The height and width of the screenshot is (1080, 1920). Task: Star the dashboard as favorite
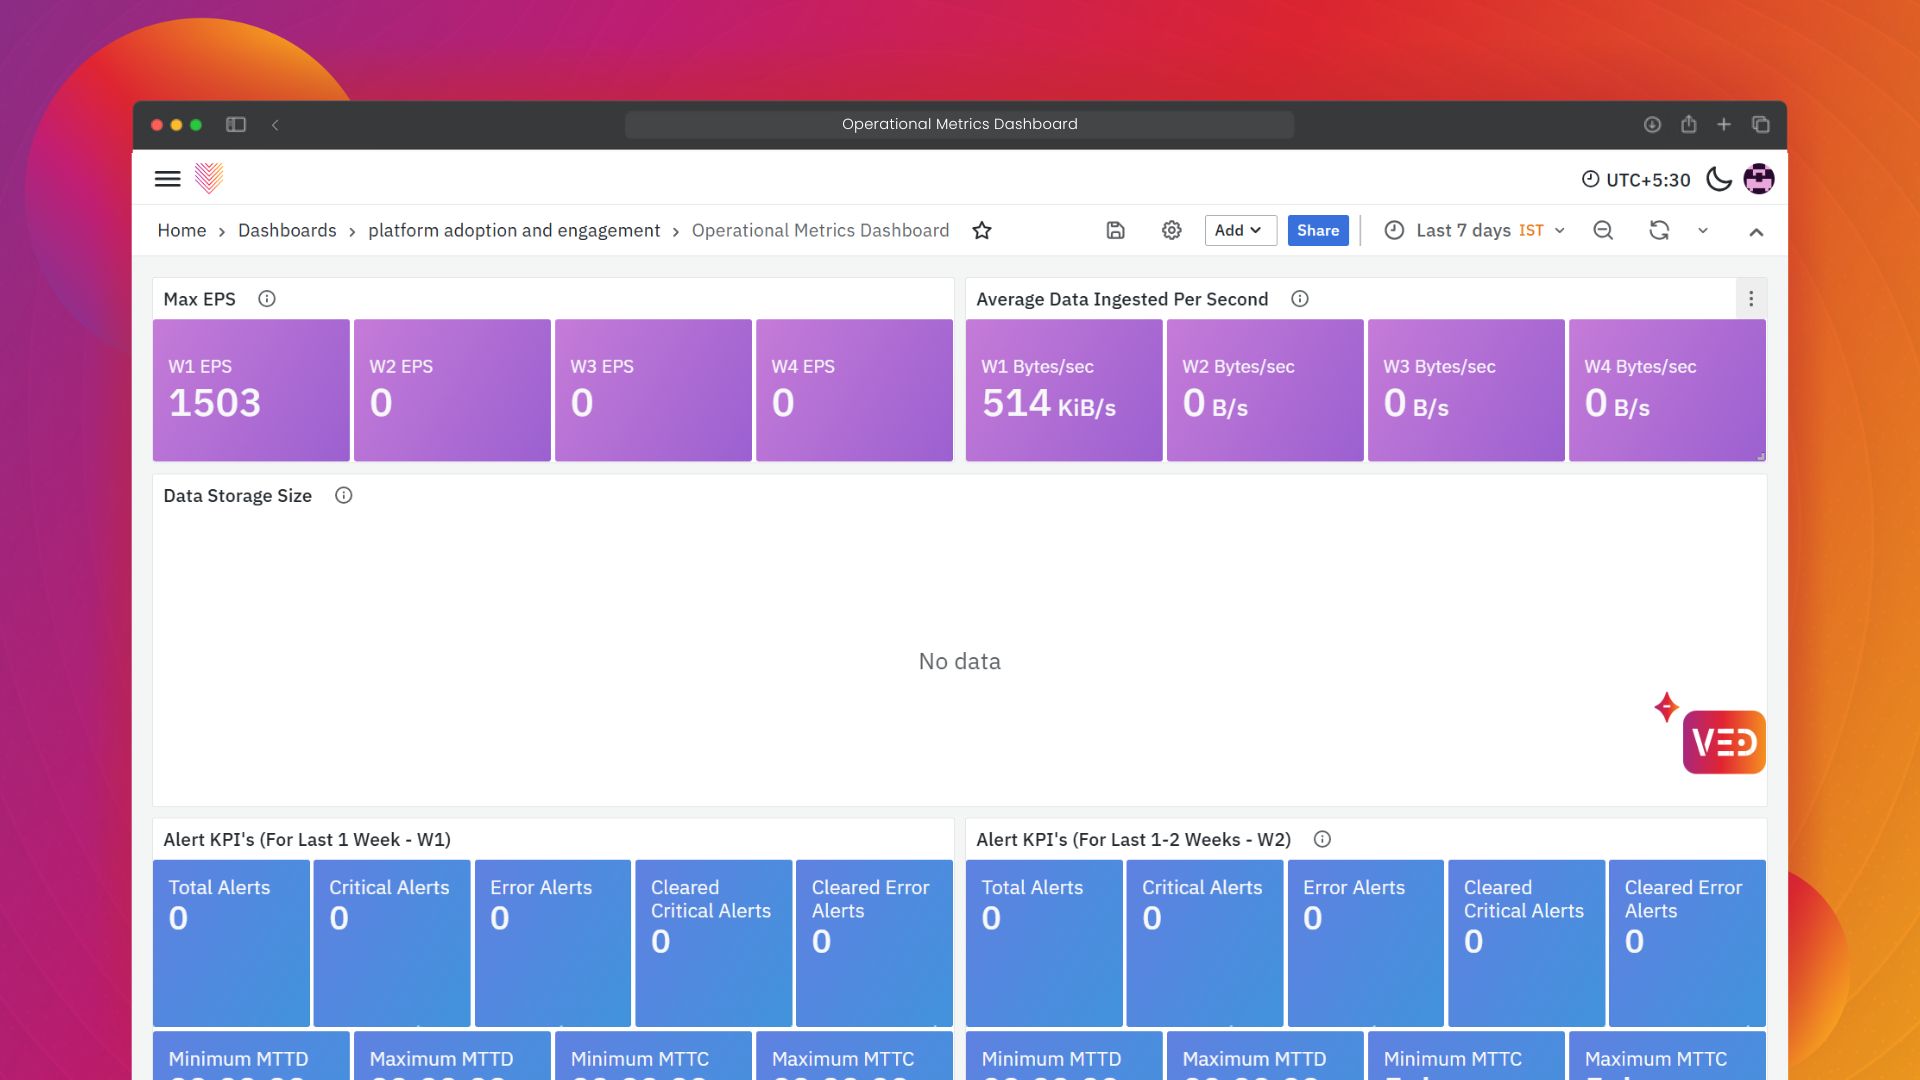pos(982,231)
